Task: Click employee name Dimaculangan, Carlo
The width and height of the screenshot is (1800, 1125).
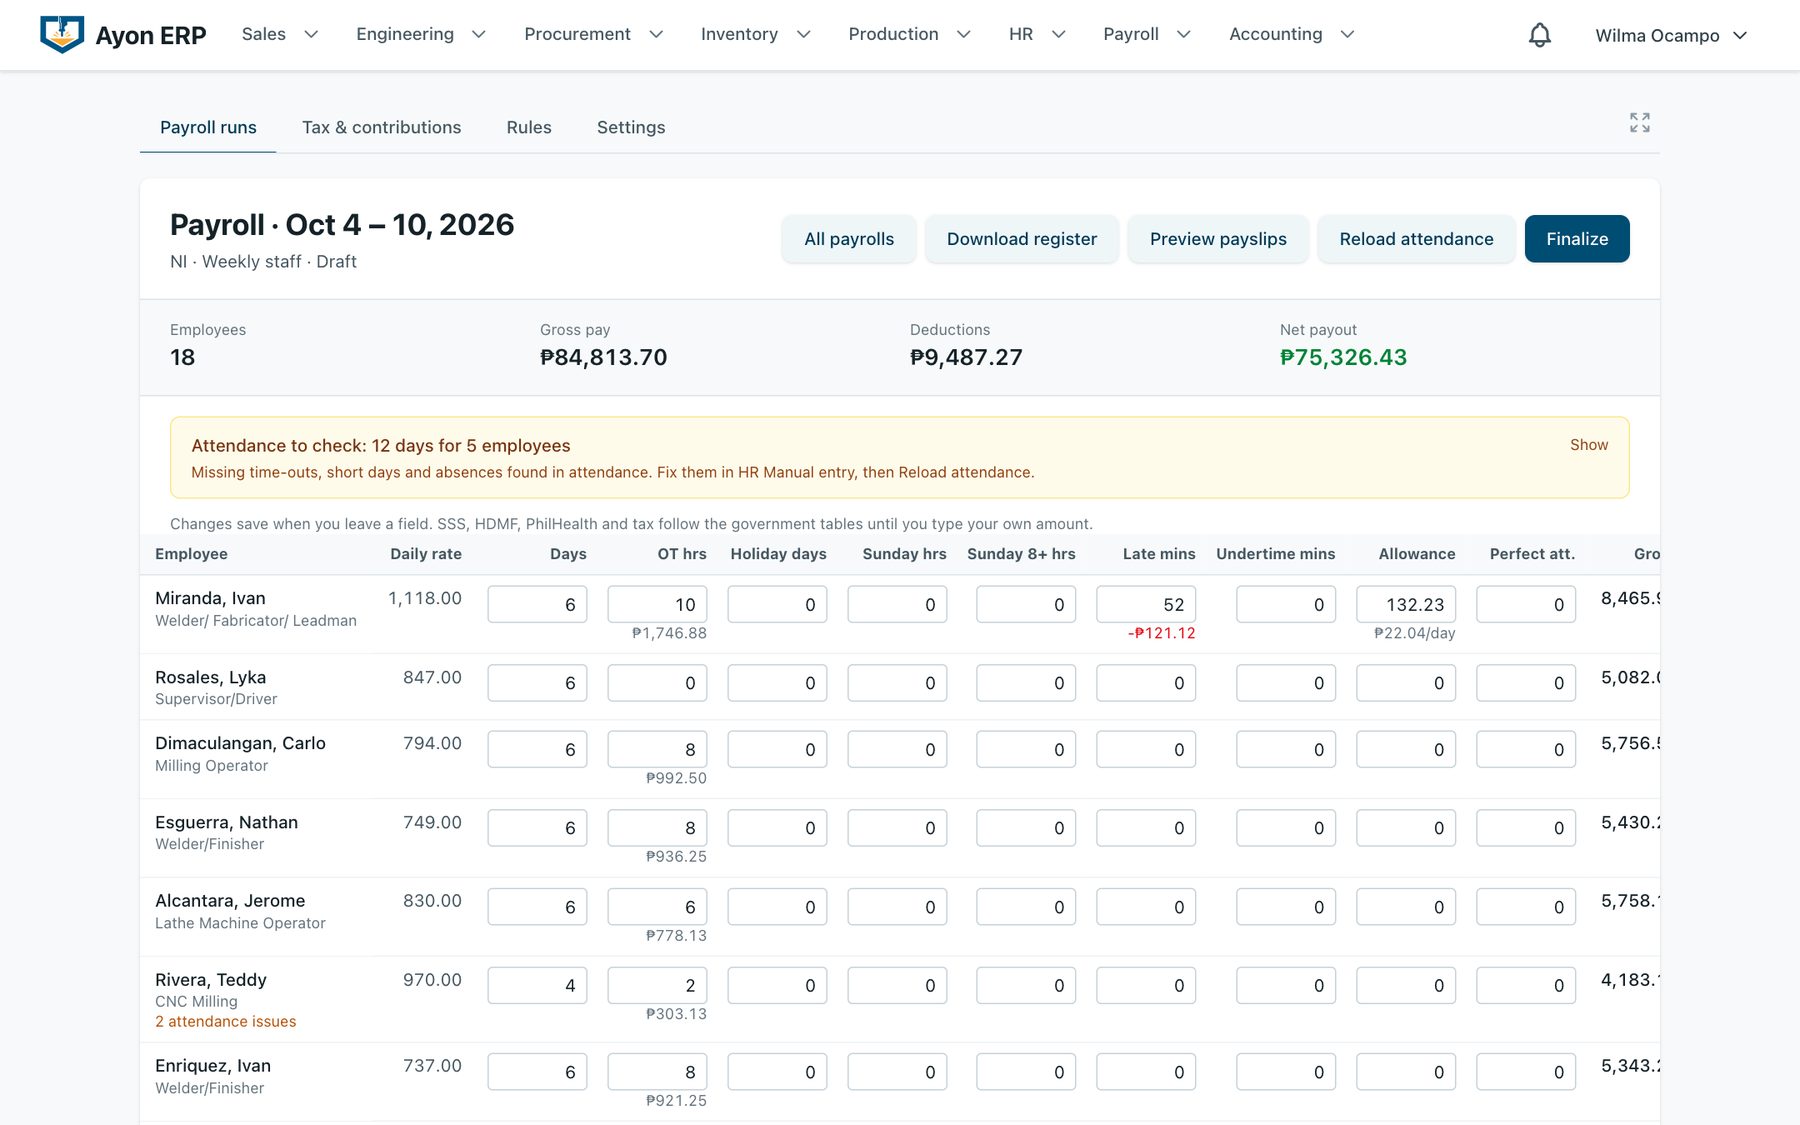Action: (240, 743)
